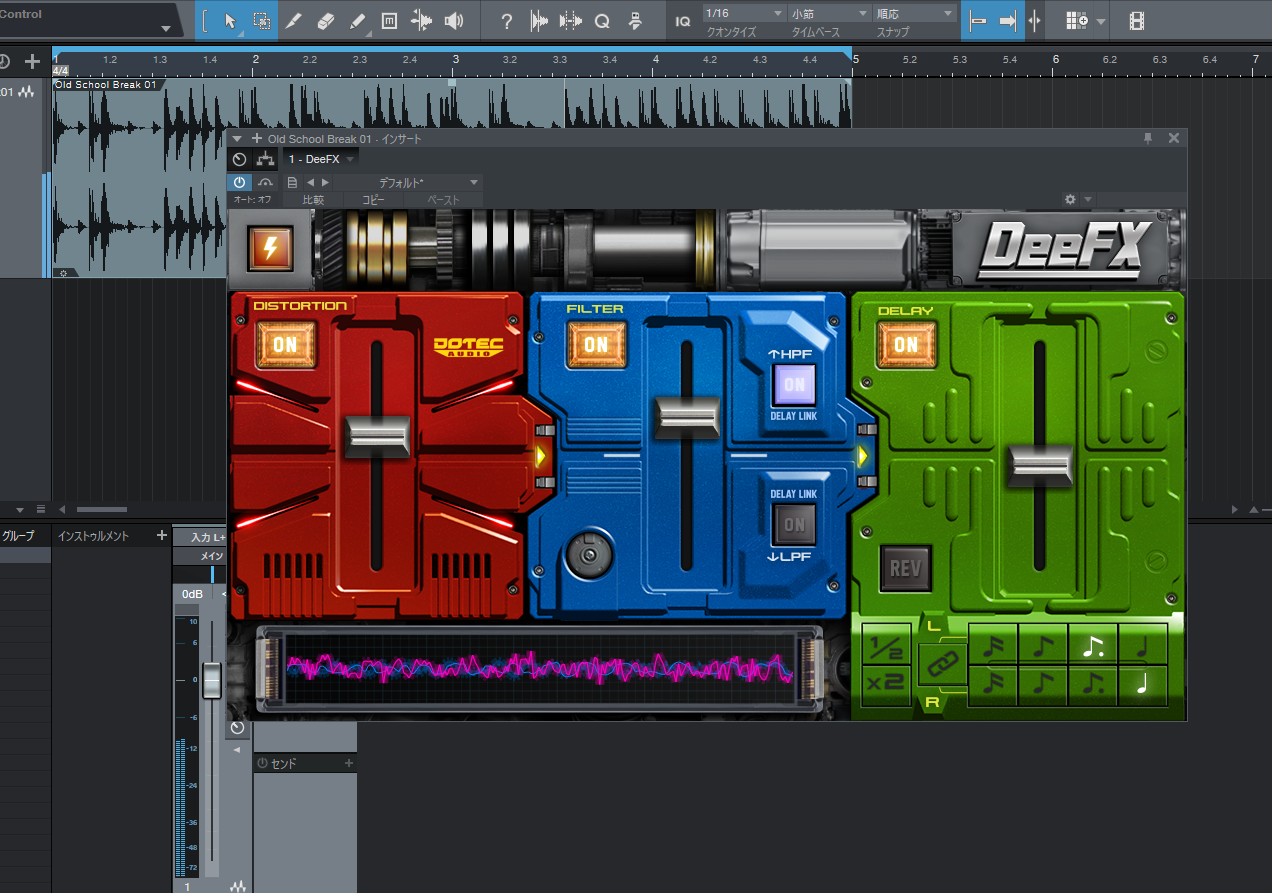The image size is (1272, 893).
Task: Open the 1/16 quantize dropdown
Action: point(744,13)
